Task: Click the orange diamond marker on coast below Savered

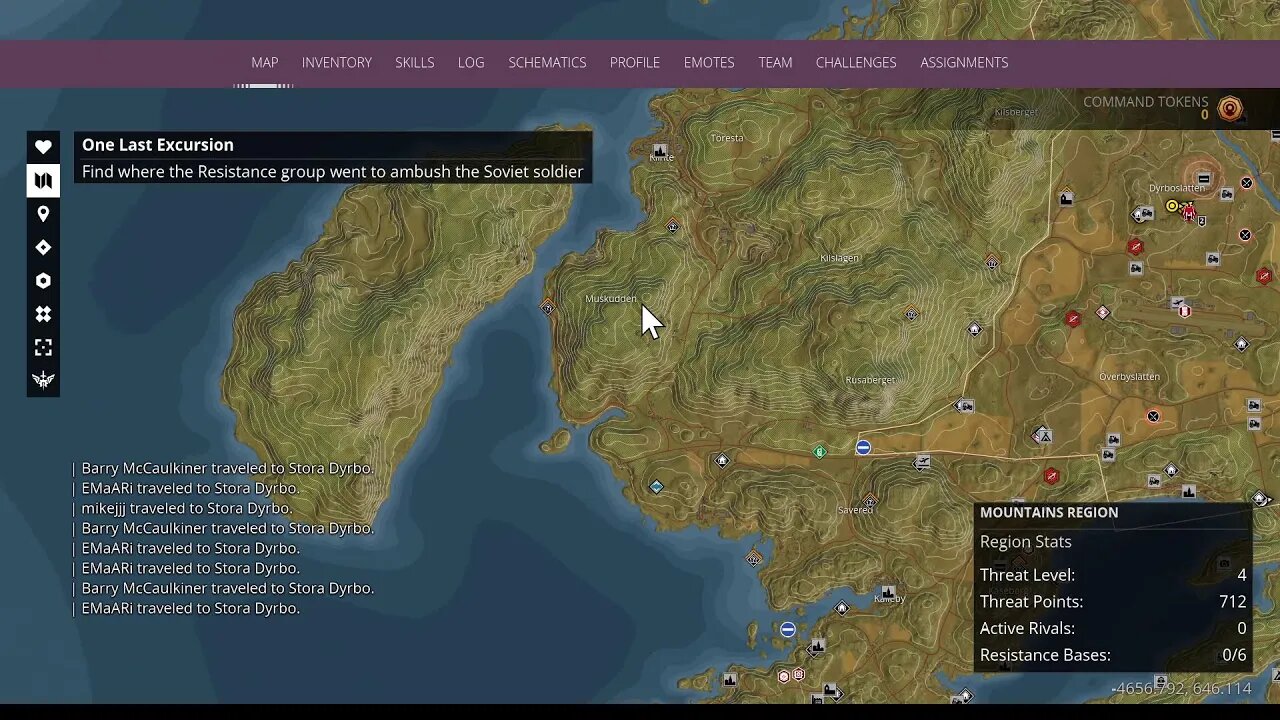Action: [x=754, y=558]
